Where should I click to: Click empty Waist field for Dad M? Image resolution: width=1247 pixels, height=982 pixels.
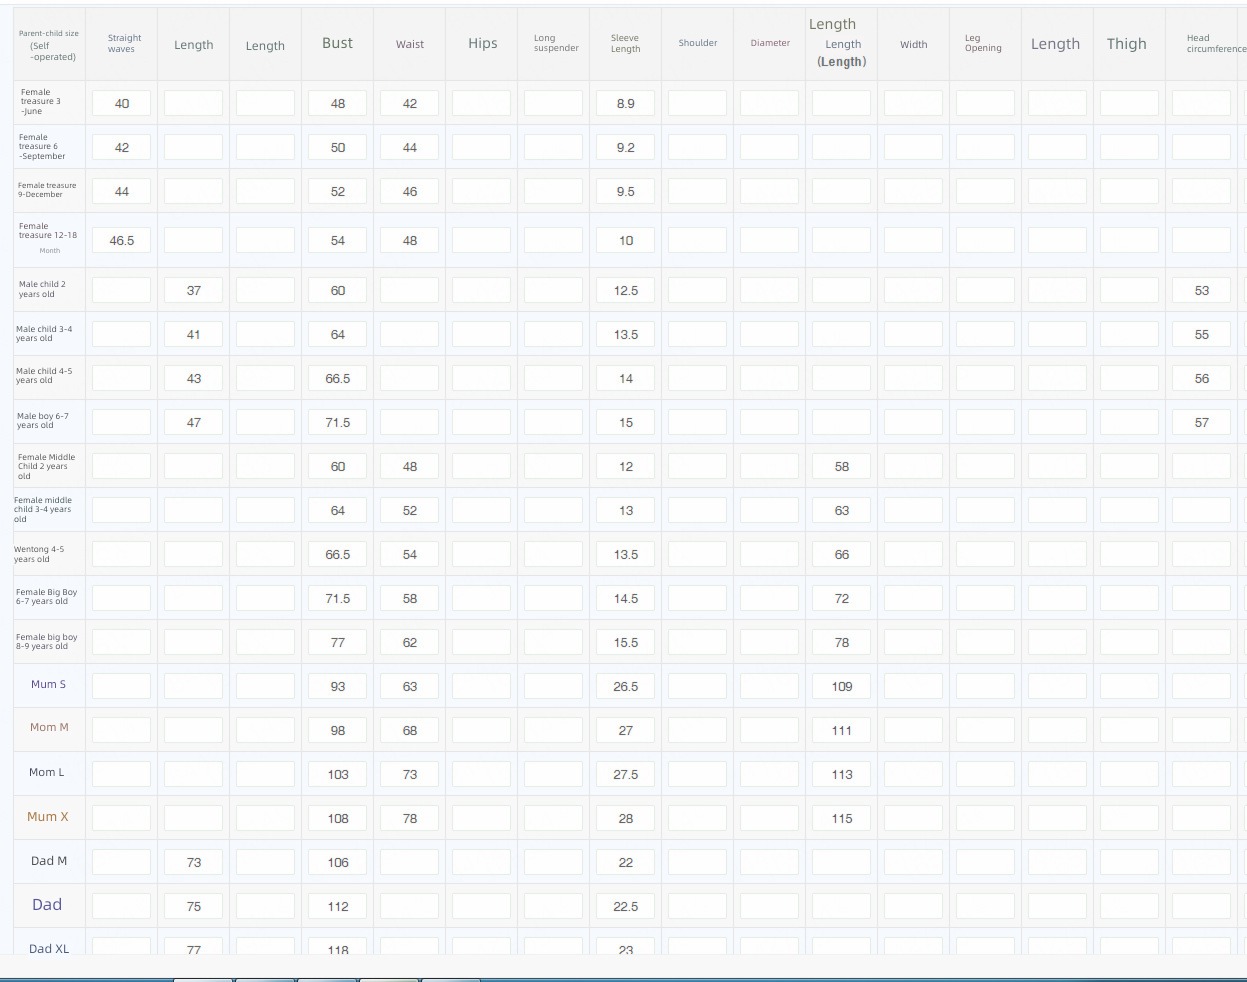click(x=410, y=862)
